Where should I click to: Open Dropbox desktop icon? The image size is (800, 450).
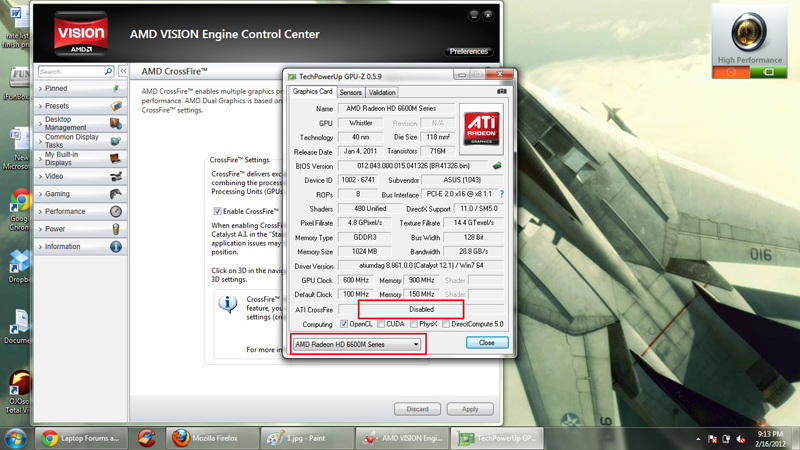pyautogui.click(x=19, y=267)
